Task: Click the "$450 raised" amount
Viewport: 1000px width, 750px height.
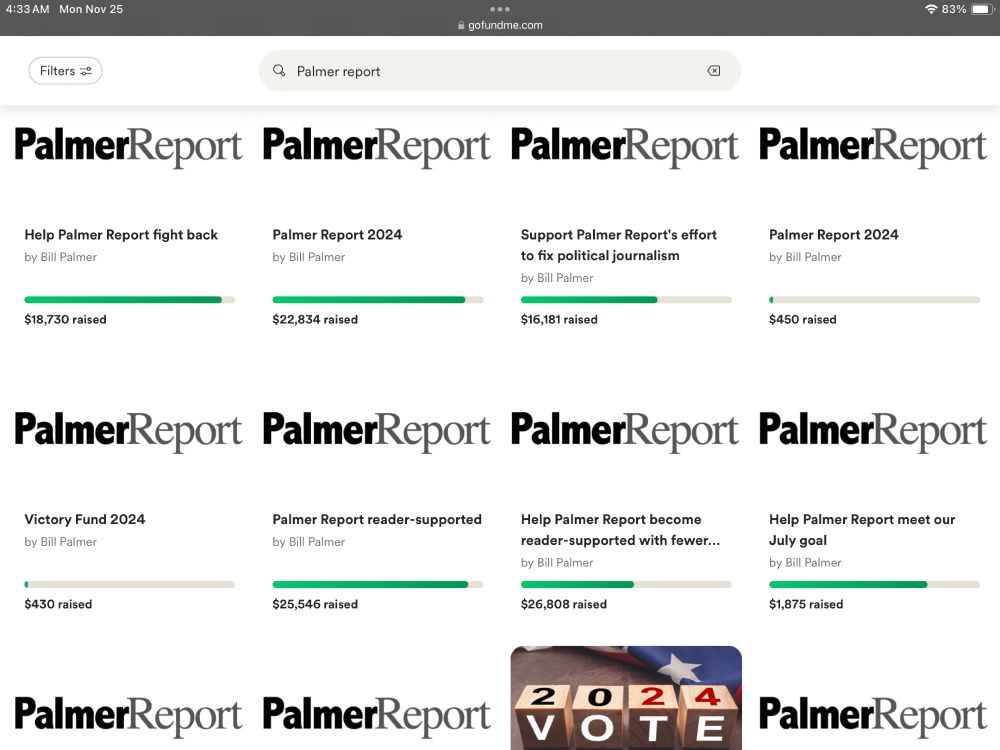Action: [802, 320]
